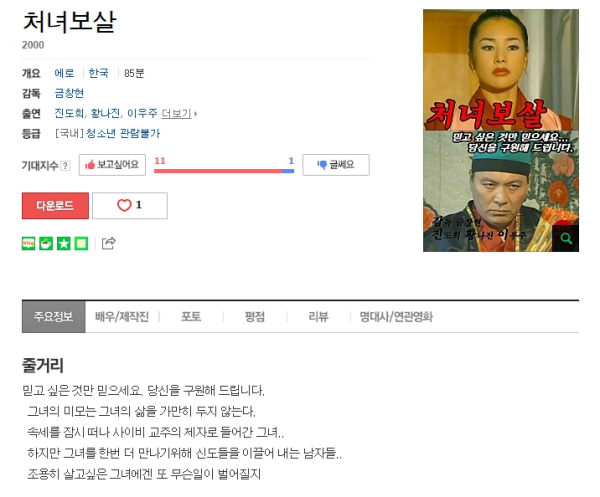Click the green cafe cup share icon
This screenshot has height=497, width=600.
click(x=46, y=243)
